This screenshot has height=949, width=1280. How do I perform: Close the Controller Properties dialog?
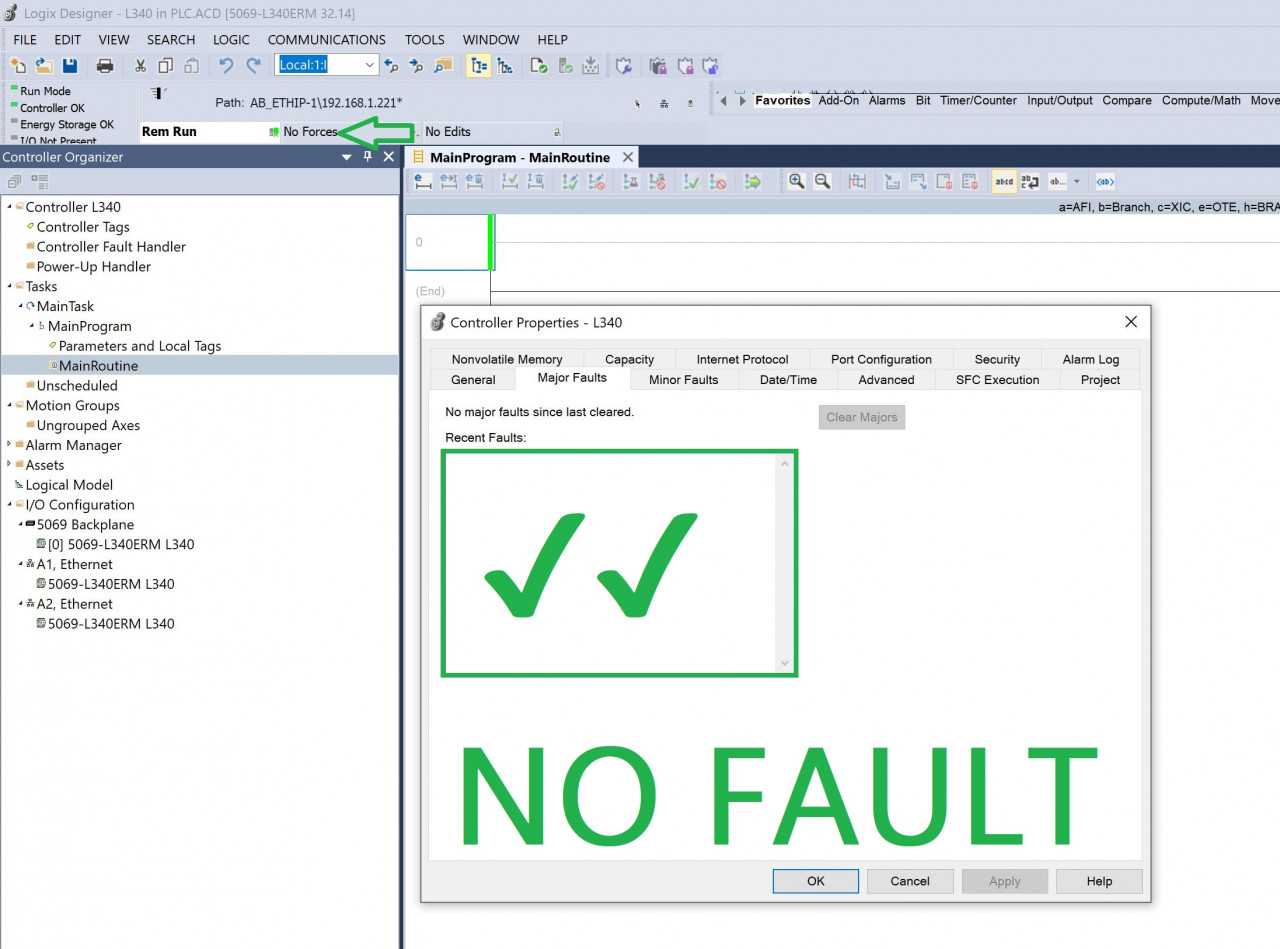coord(1131,322)
